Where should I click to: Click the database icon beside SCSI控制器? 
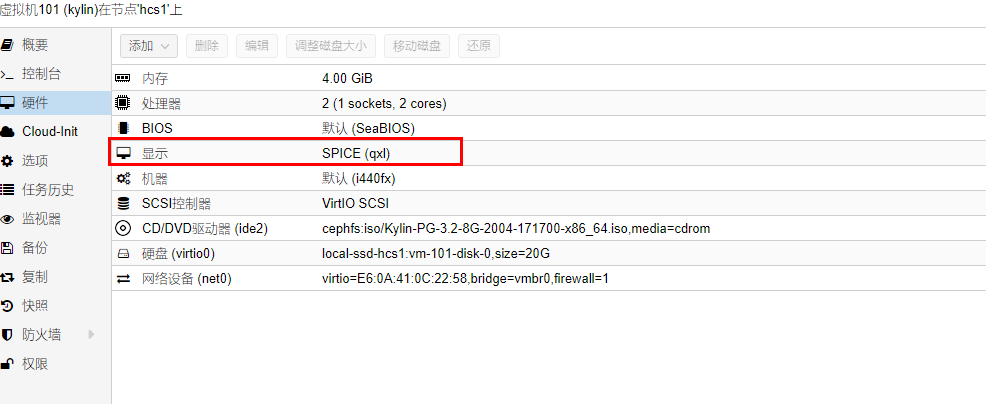123,203
